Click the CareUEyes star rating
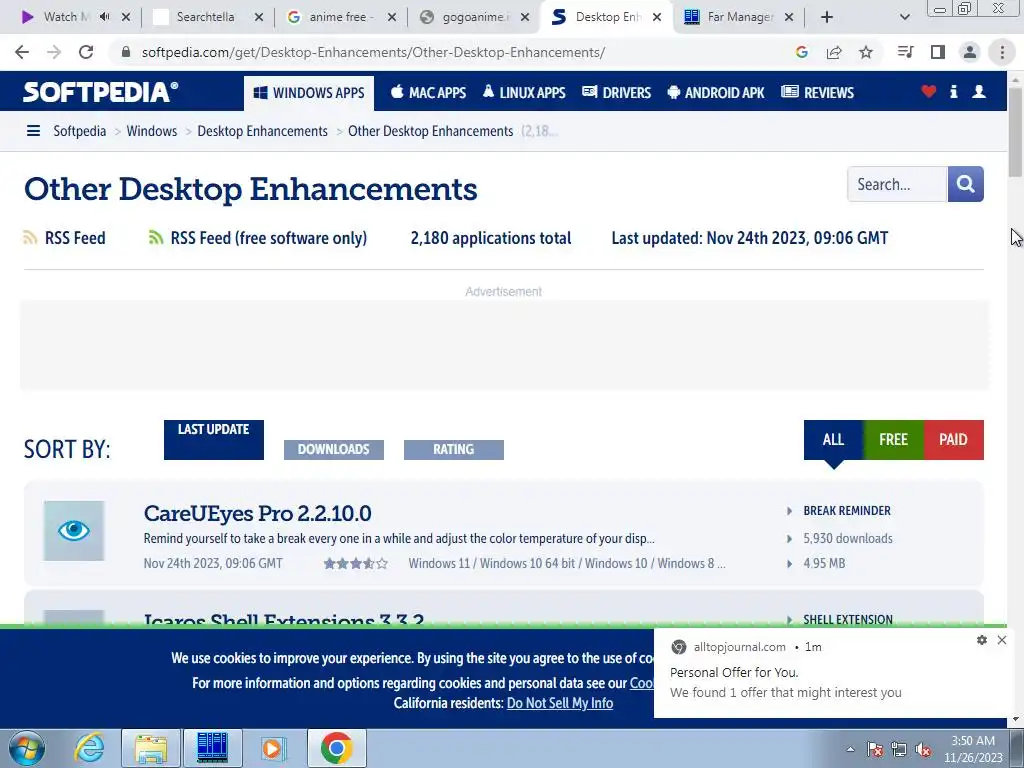 pos(355,564)
